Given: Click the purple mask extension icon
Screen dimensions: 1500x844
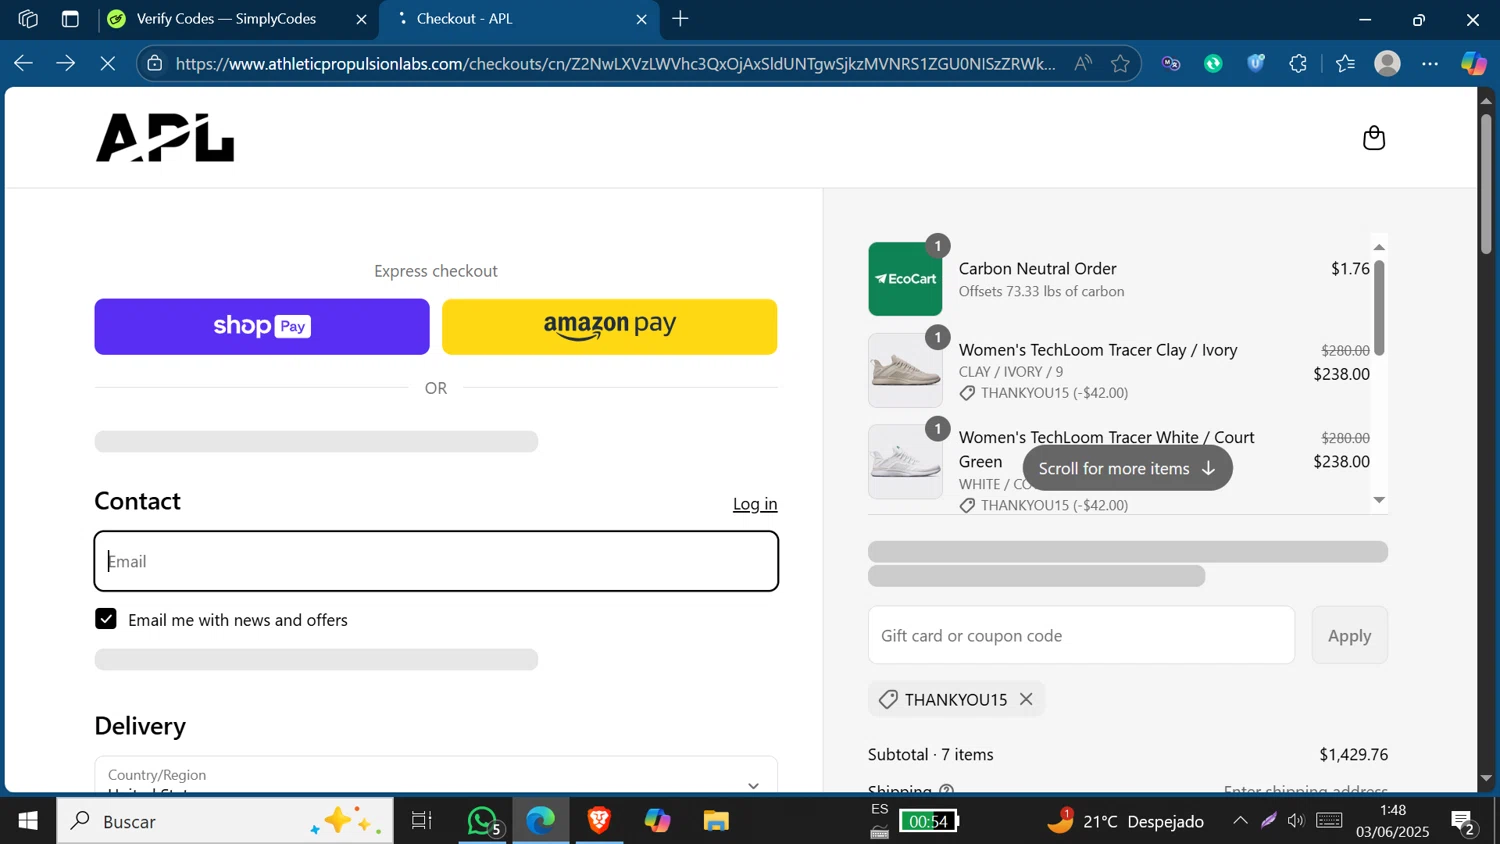Looking at the screenshot, I should point(1171,64).
